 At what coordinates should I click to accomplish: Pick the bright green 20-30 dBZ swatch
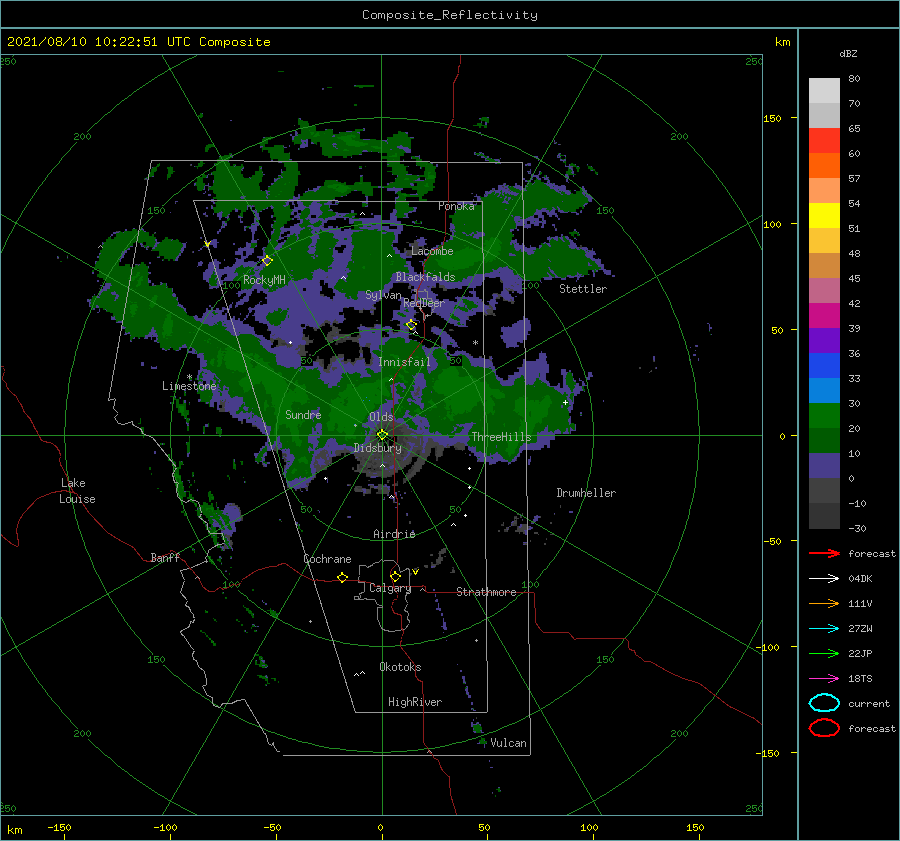coord(824,416)
